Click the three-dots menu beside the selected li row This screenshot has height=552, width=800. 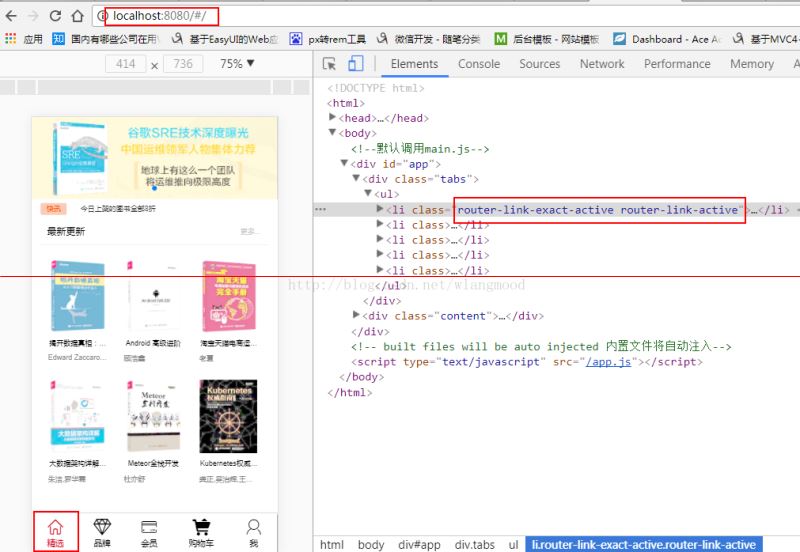pyautogui.click(x=321, y=209)
